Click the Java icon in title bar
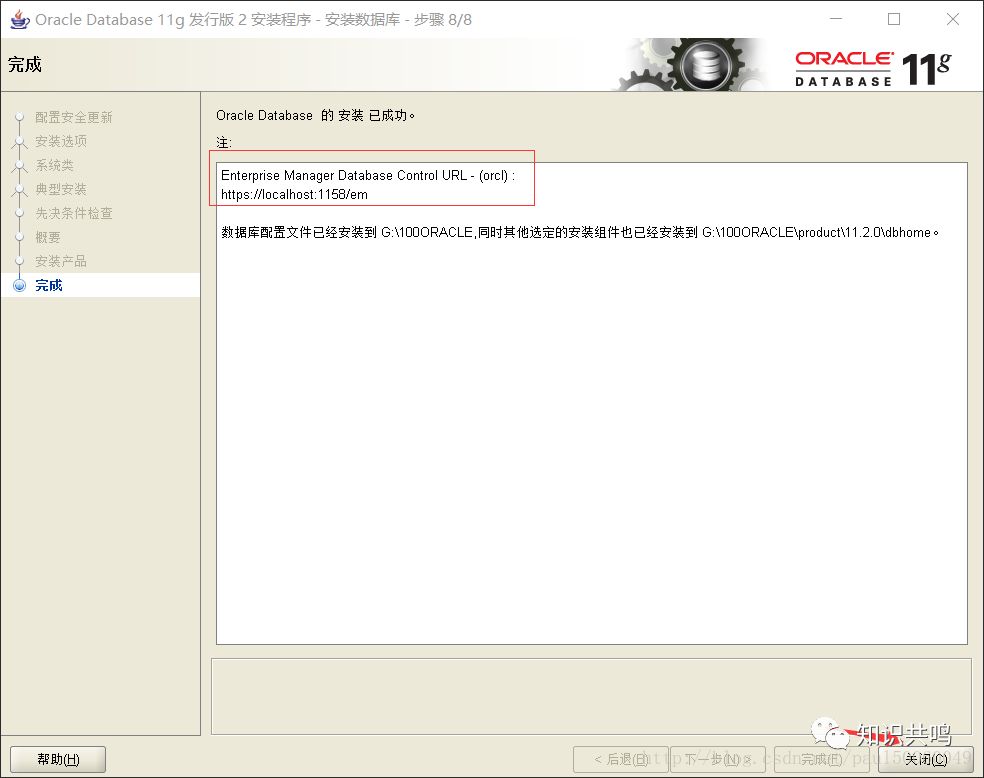This screenshot has height=778, width=984. pos(19,19)
